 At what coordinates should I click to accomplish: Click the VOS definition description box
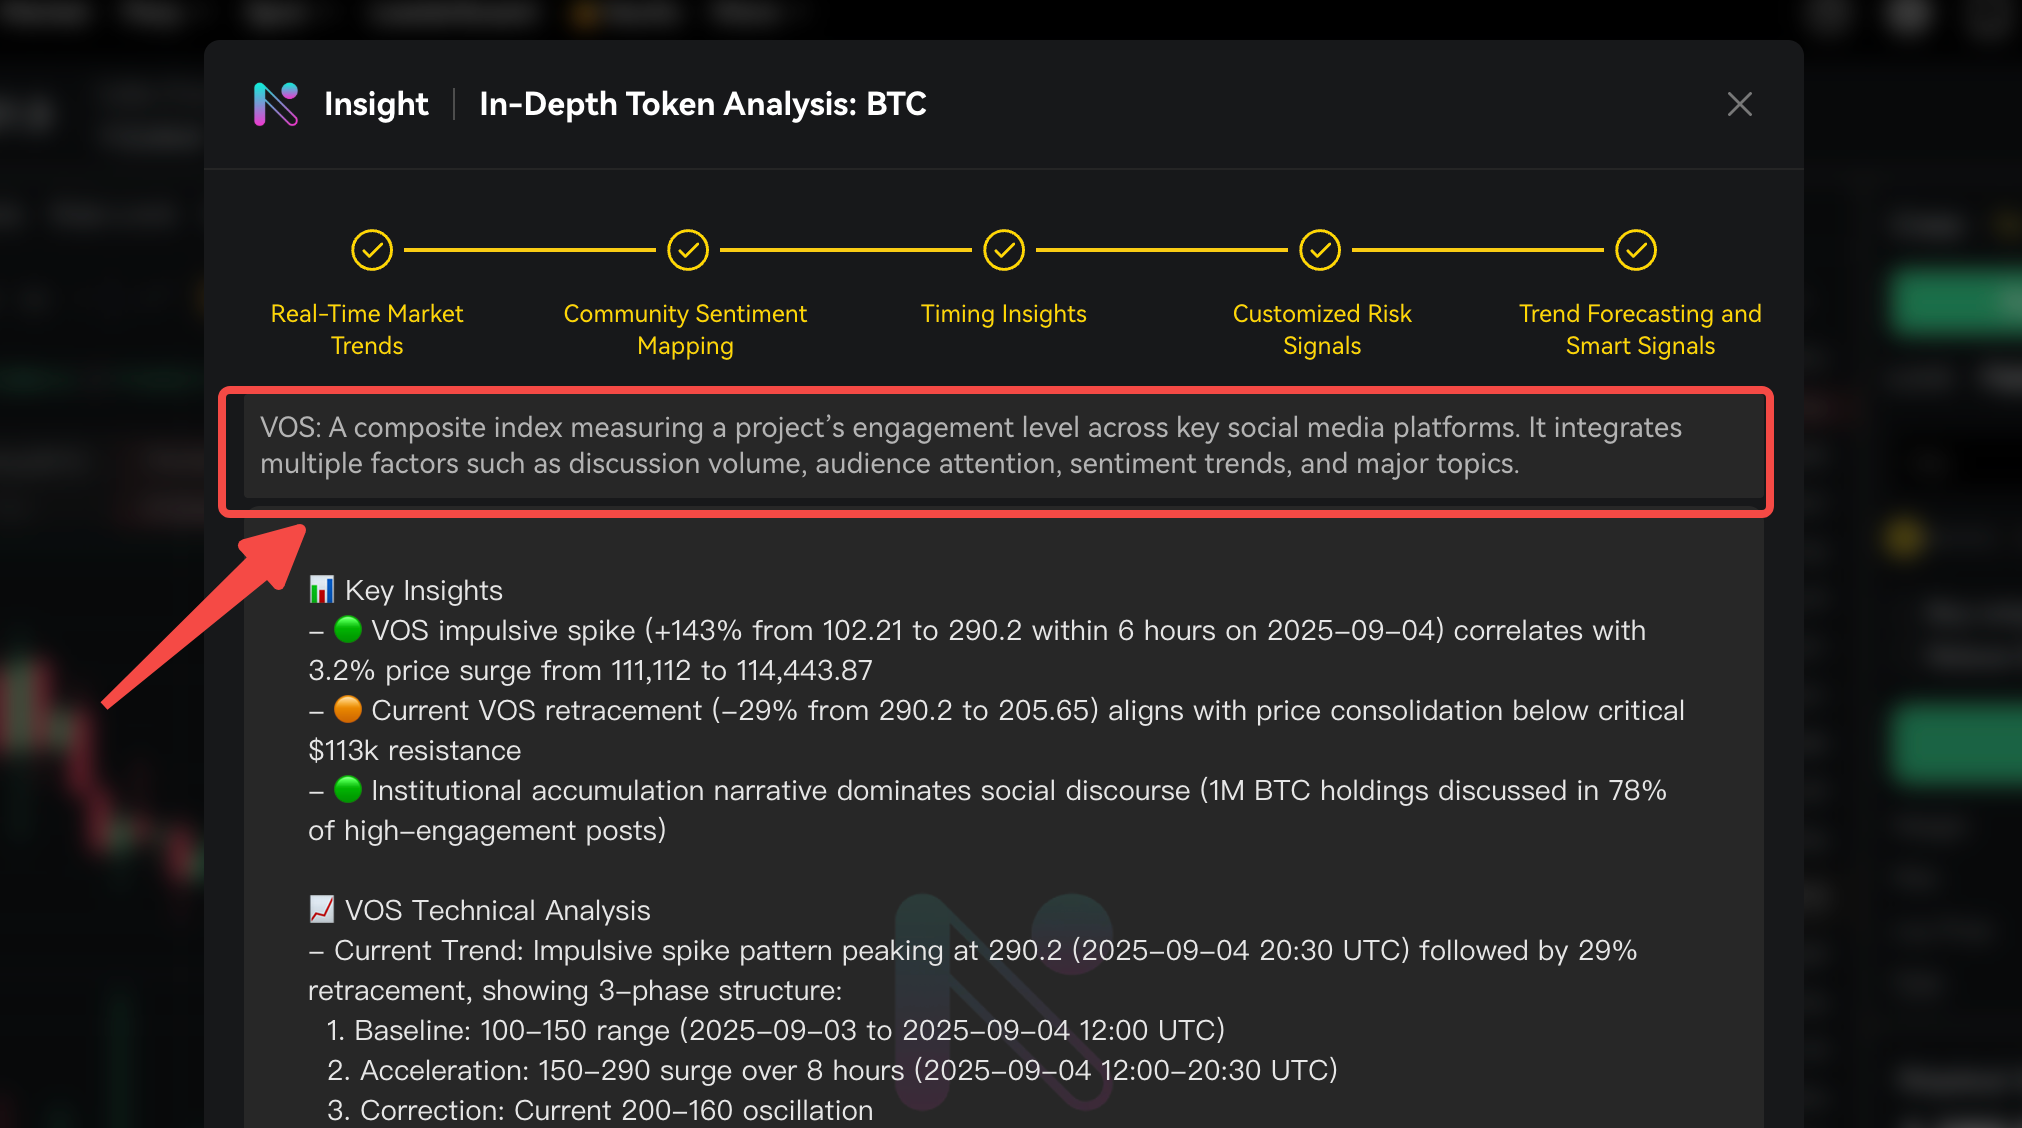click(x=995, y=446)
